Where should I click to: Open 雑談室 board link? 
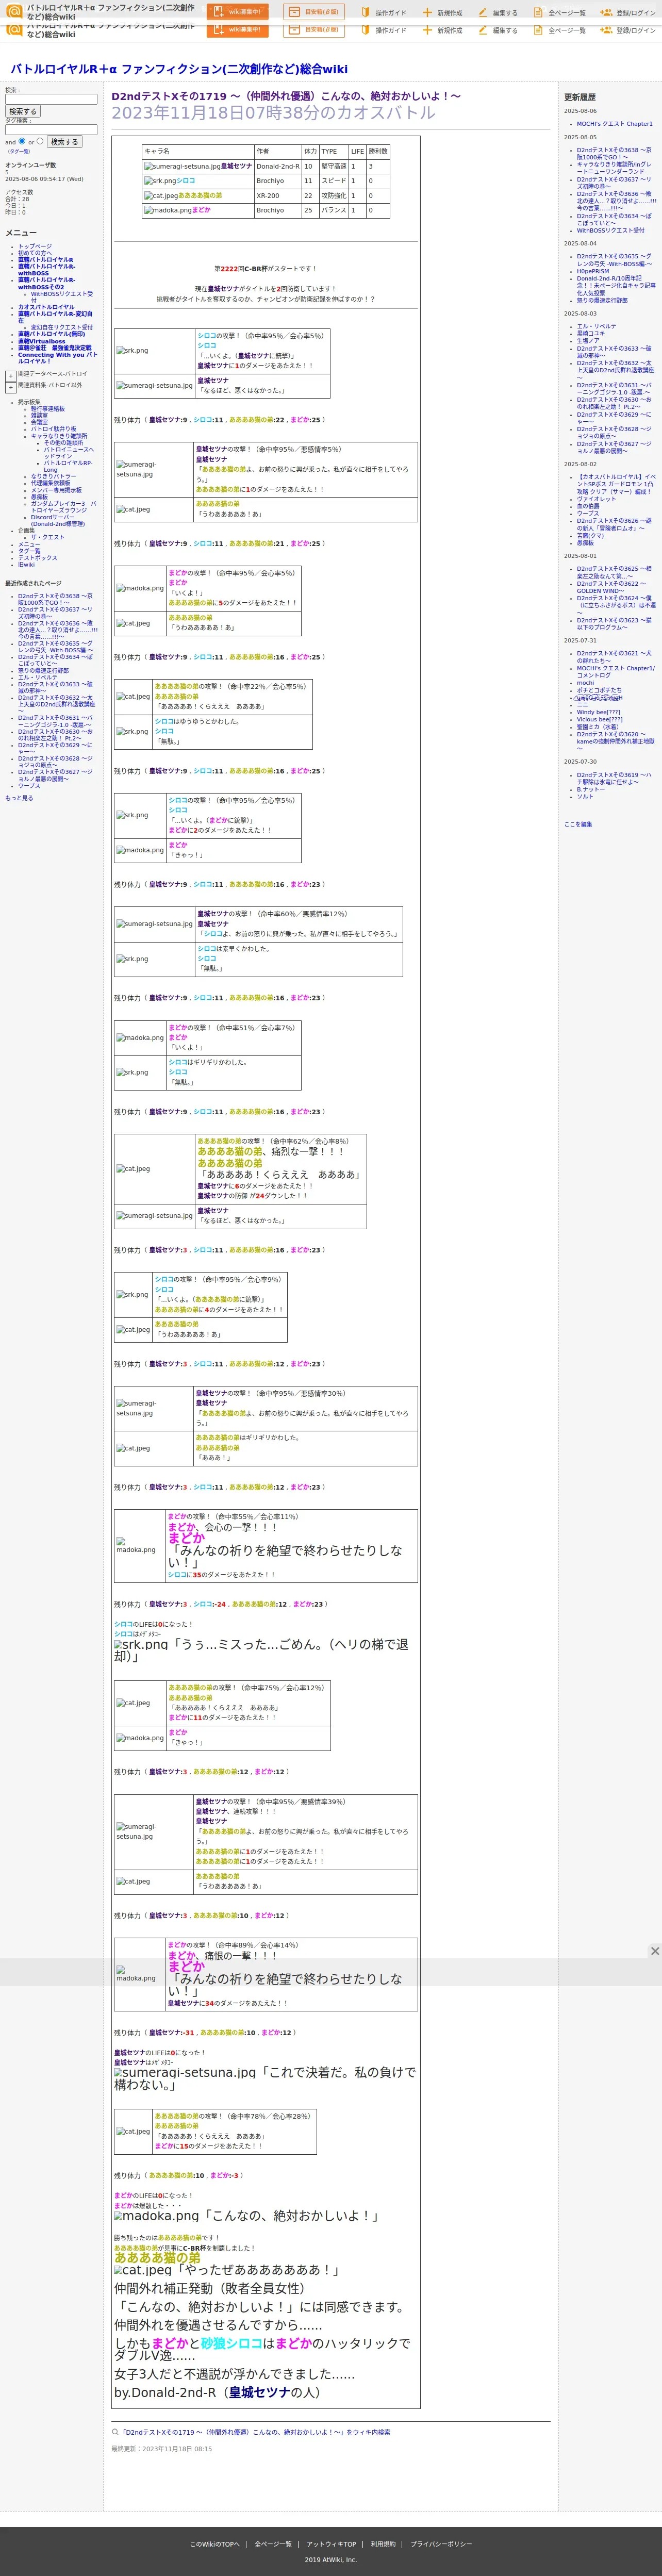pyautogui.click(x=38, y=415)
